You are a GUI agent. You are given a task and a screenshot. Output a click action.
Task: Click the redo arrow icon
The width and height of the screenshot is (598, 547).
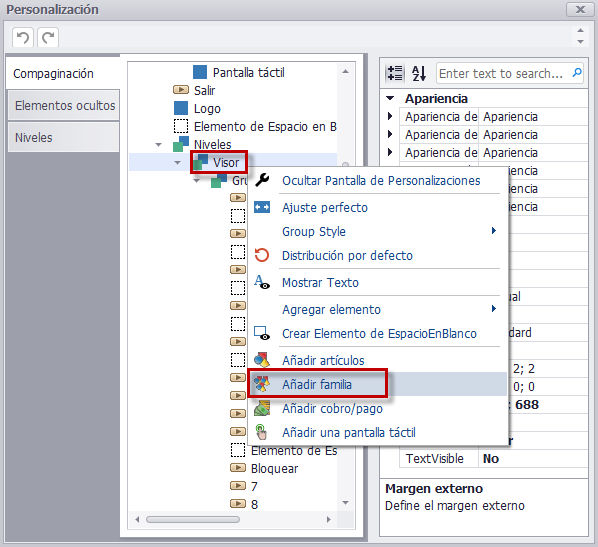[x=48, y=37]
